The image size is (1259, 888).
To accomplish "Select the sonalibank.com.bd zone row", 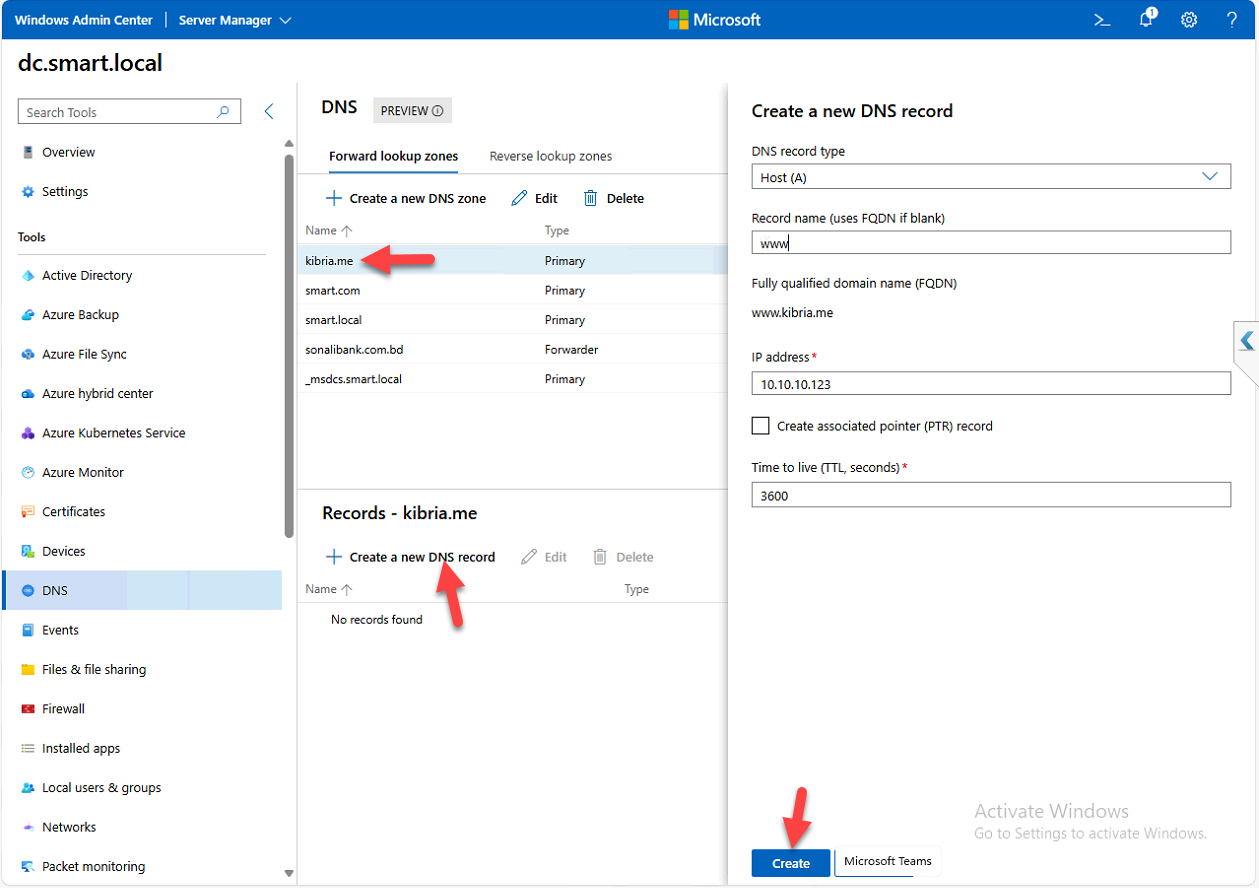I will (x=512, y=349).
